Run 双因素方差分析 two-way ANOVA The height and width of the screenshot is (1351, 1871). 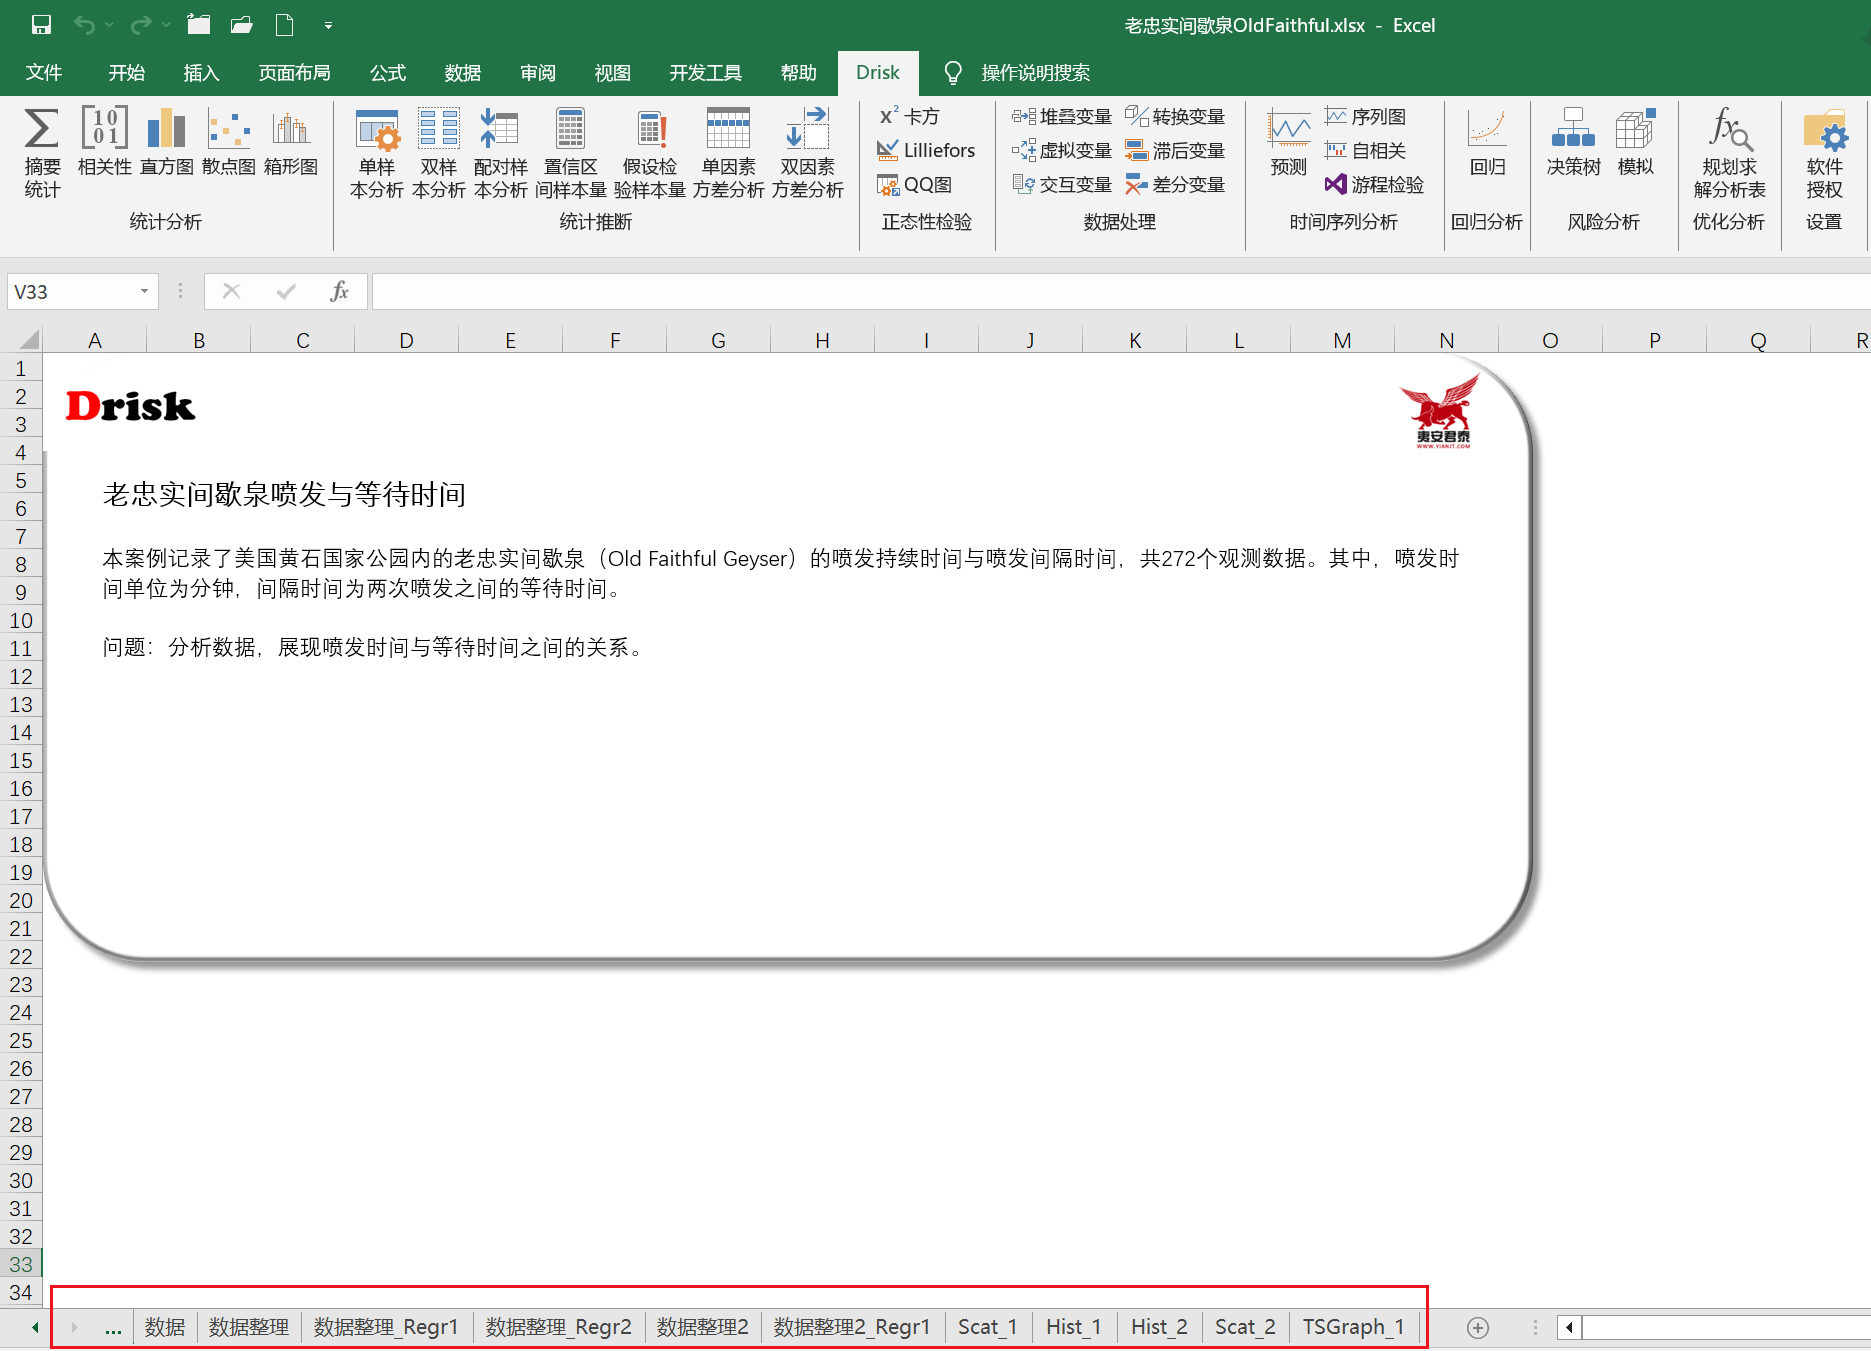point(808,153)
